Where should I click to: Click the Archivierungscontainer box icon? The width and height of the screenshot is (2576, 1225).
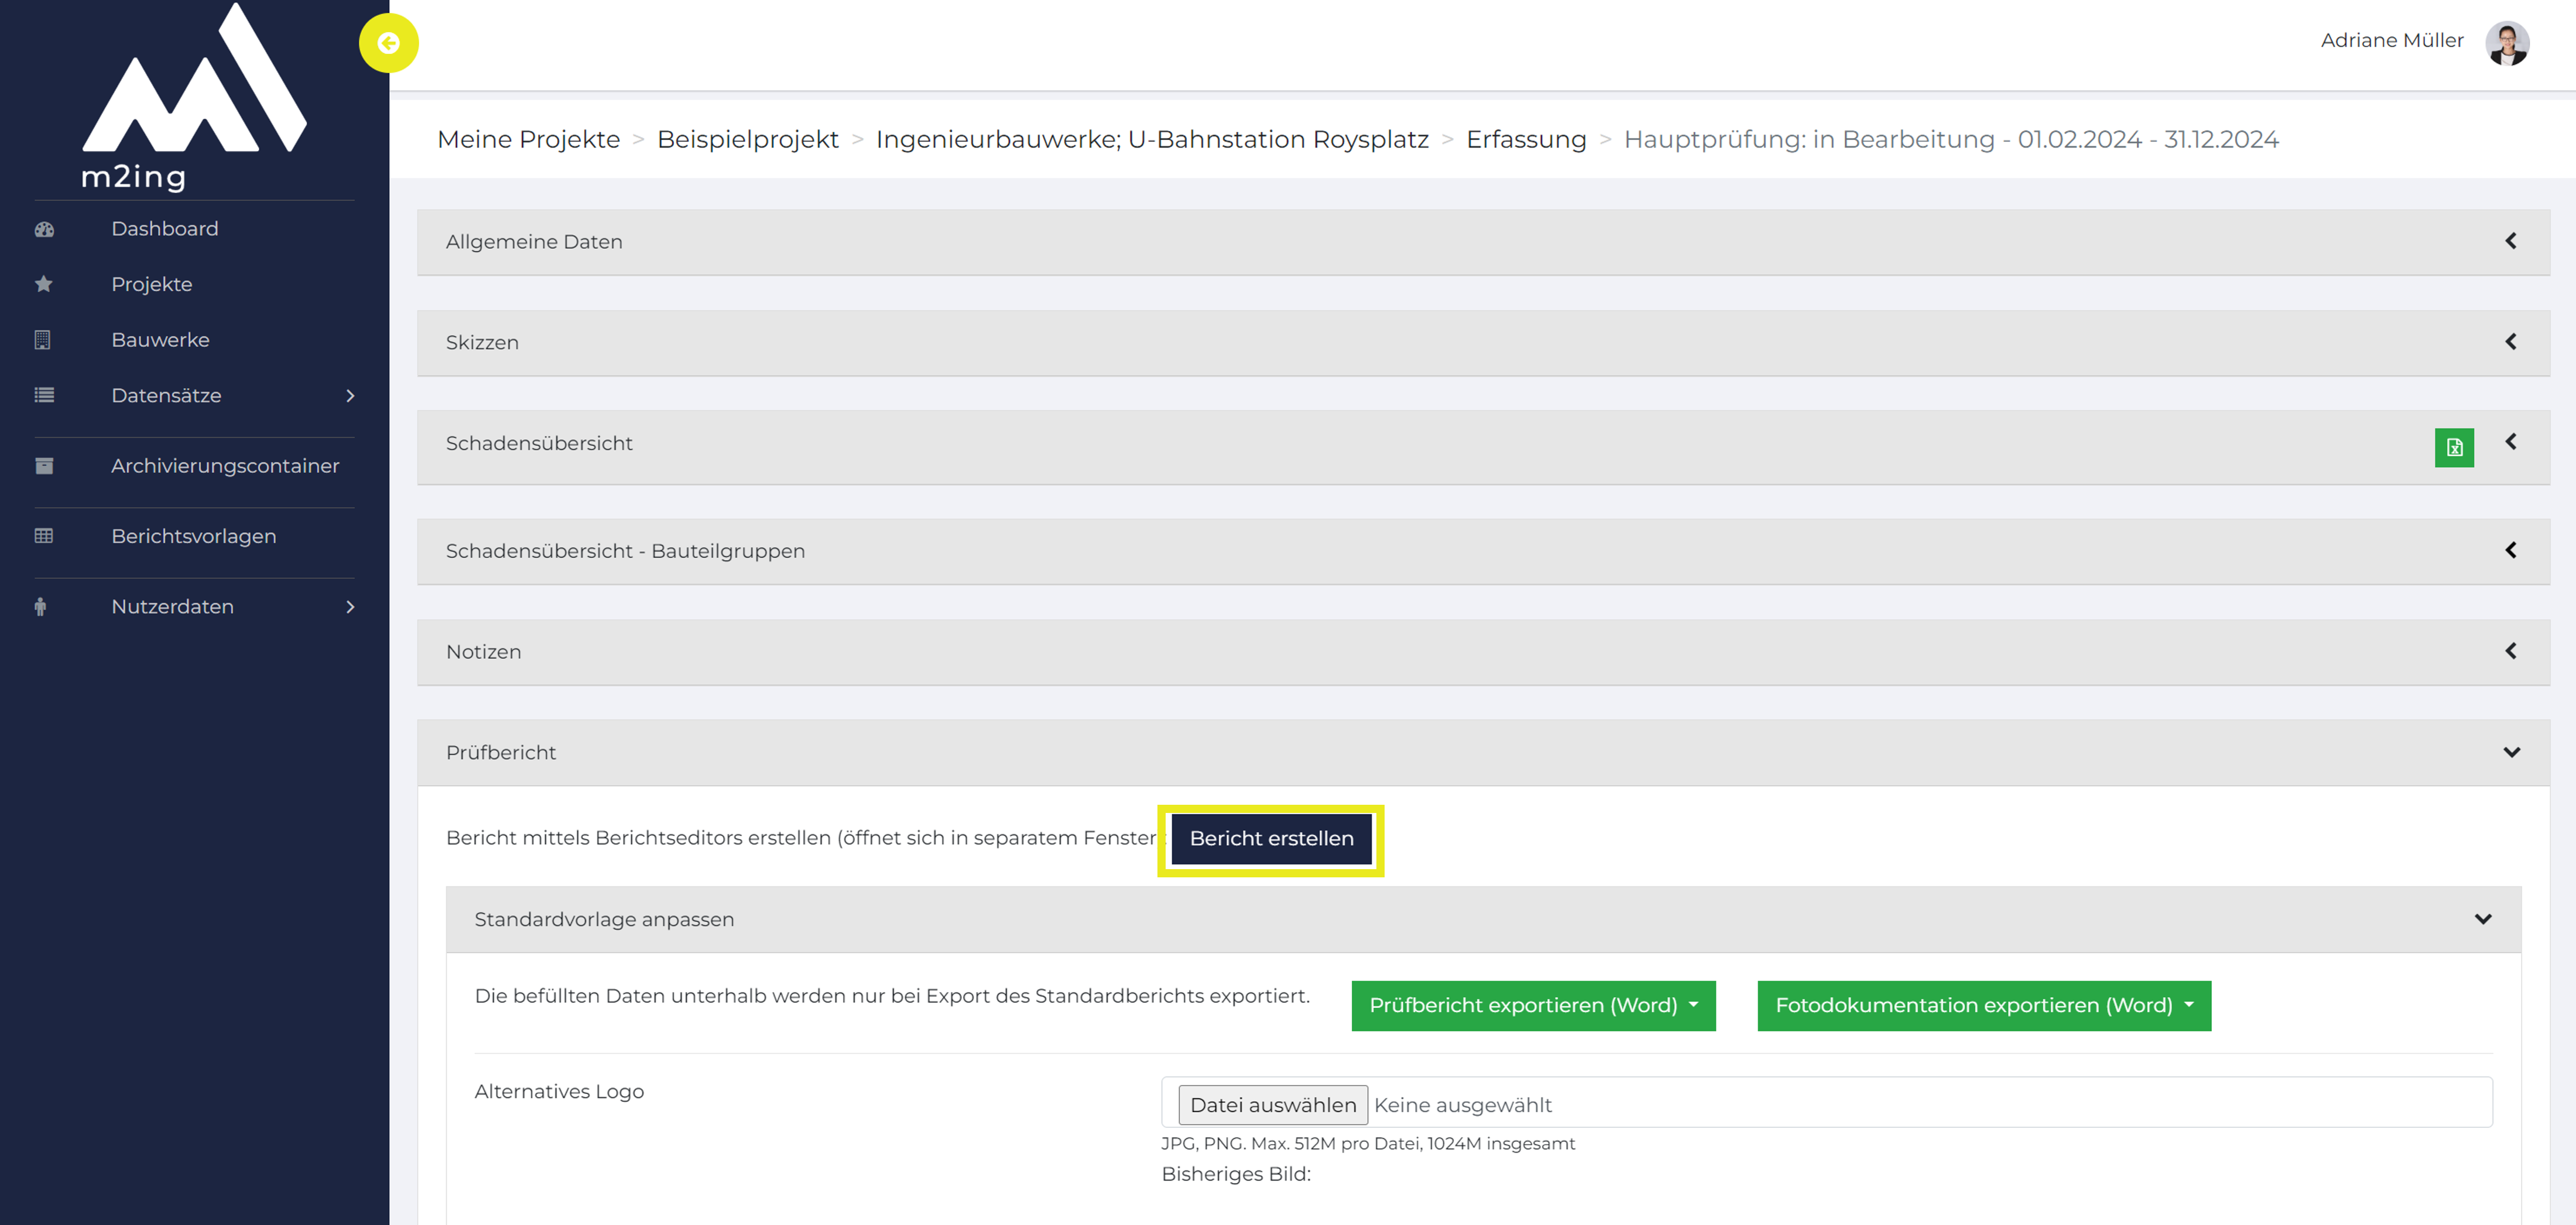click(x=44, y=466)
